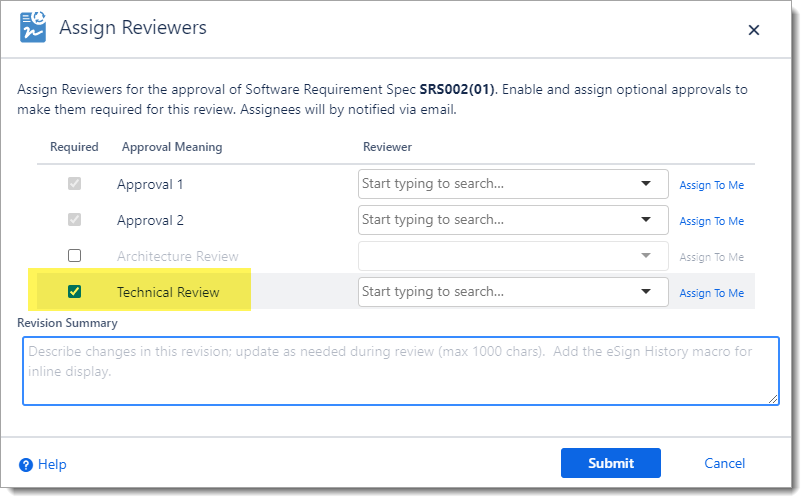Screen dimensions: 807x503
Task: Click the Cancel link
Action: pyautogui.click(x=724, y=463)
